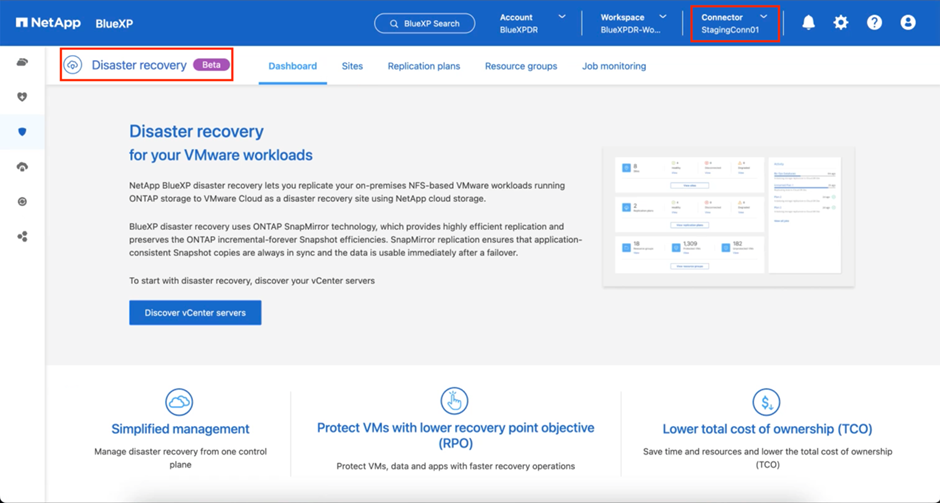Click the Simplified management heading
The image size is (940, 503).
[180, 429]
